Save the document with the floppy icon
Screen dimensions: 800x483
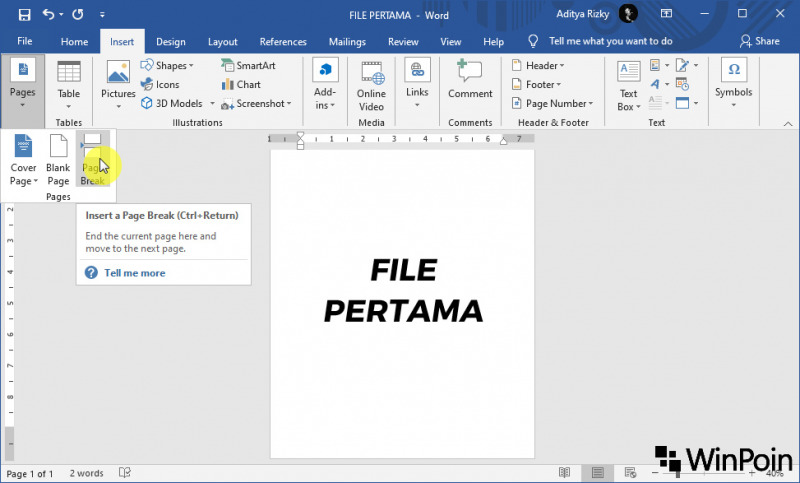pyautogui.click(x=24, y=15)
